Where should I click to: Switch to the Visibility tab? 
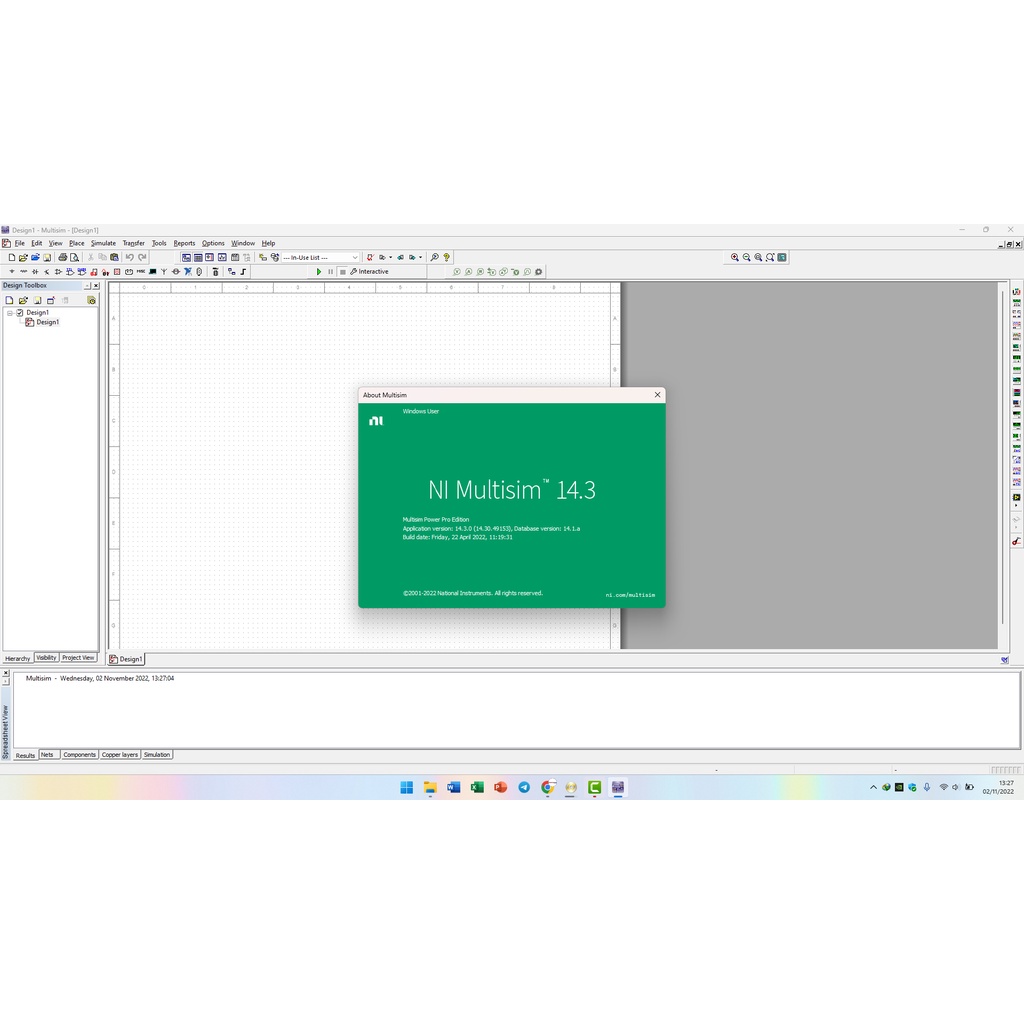(46, 658)
